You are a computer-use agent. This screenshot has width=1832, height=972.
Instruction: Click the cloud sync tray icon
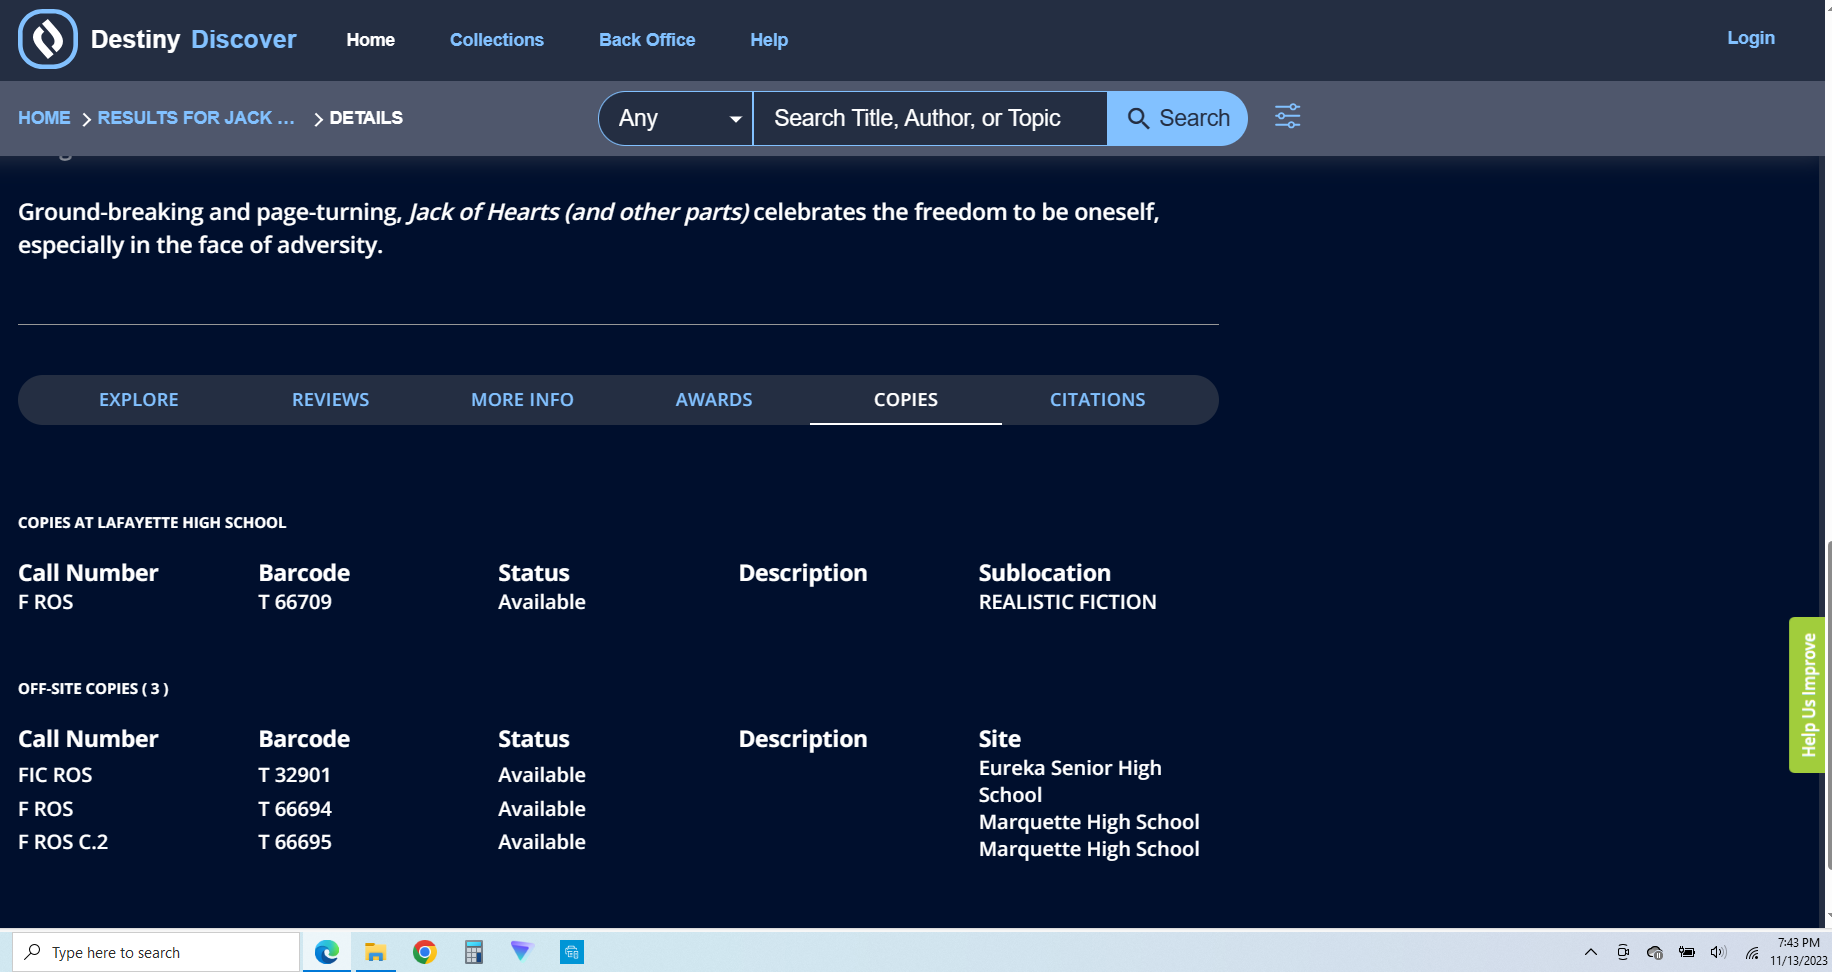[x=1655, y=952]
